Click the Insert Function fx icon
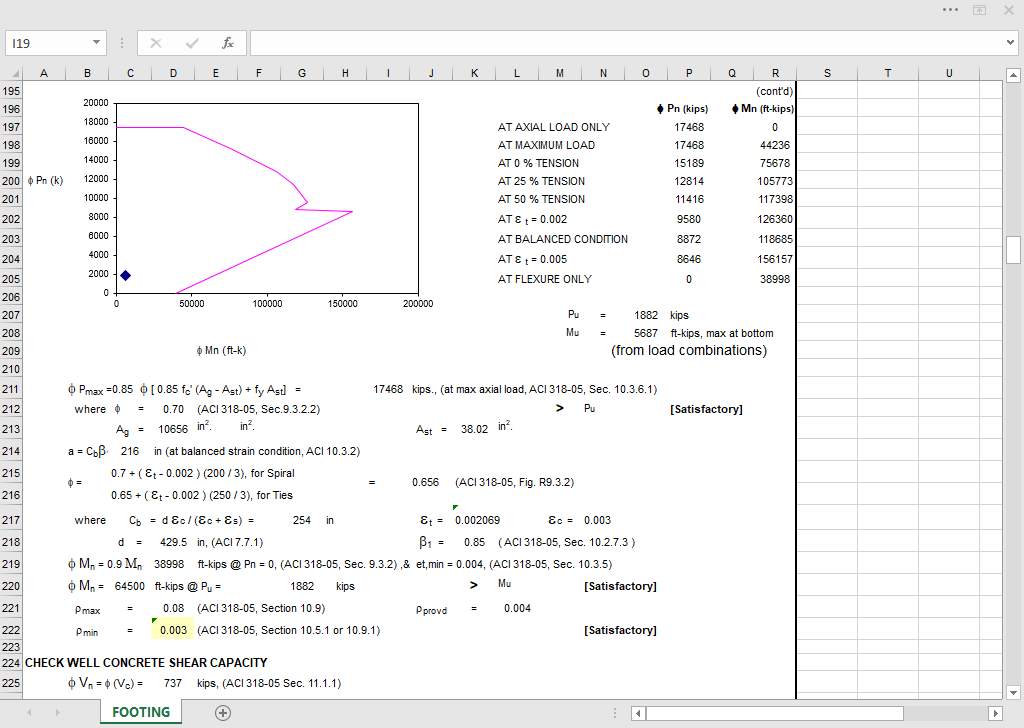 tap(227, 43)
